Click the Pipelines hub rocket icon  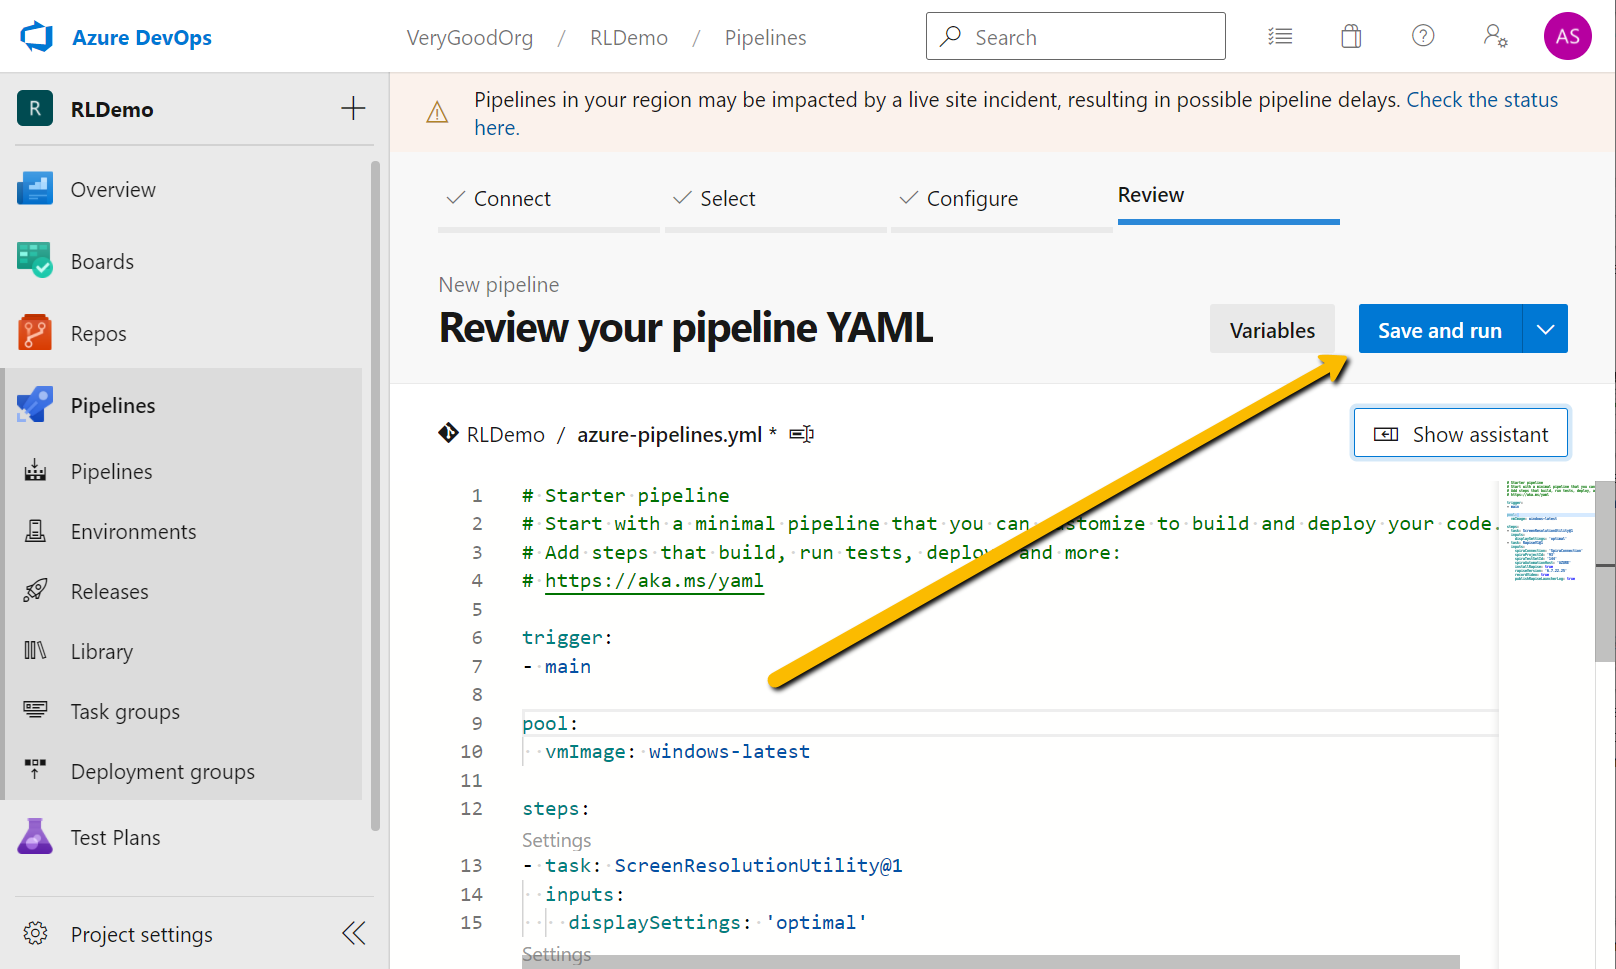click(35, 405)
